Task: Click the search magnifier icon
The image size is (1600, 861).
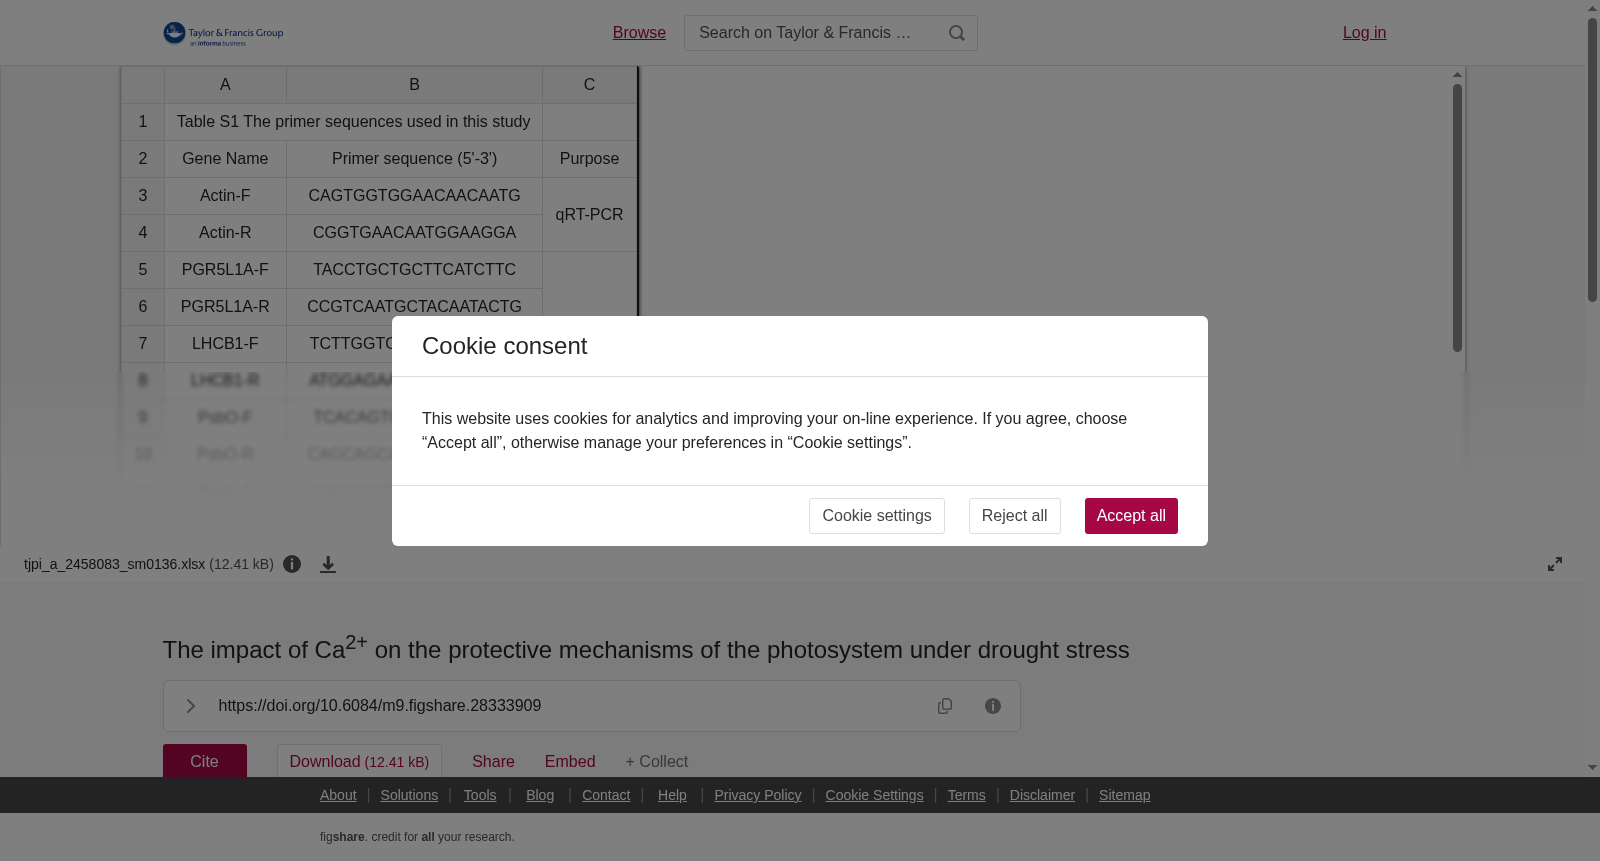Action: [x=956, y=33]
